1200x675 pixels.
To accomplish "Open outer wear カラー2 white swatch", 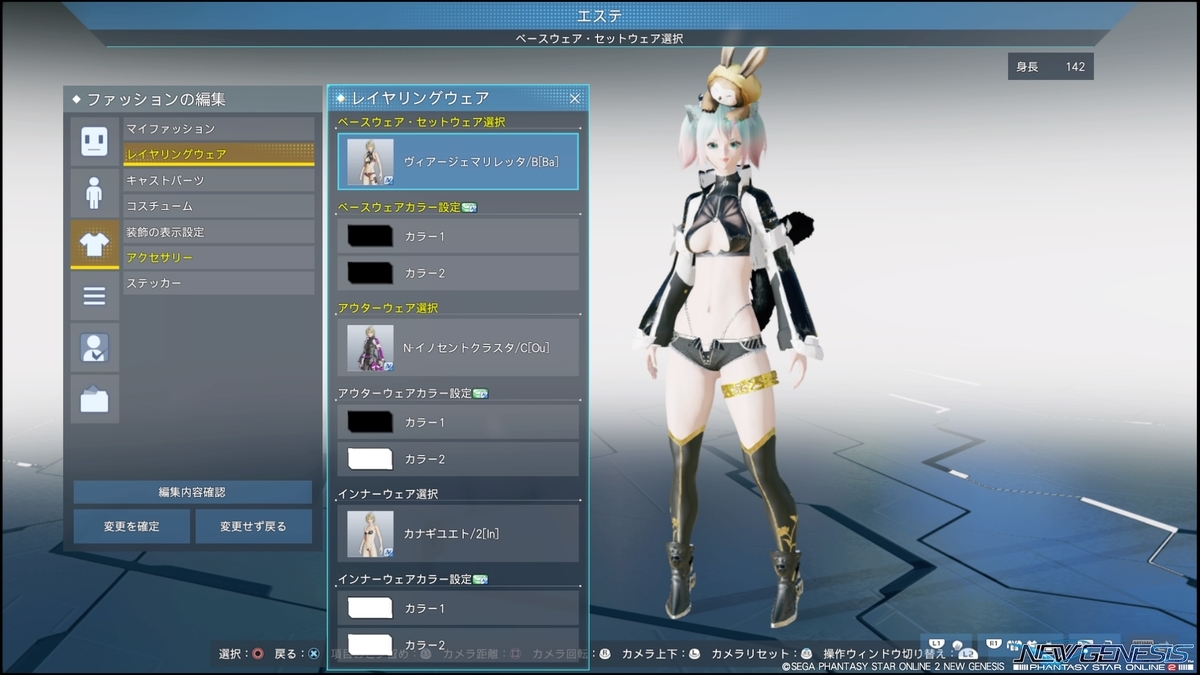I will [370, 459].
